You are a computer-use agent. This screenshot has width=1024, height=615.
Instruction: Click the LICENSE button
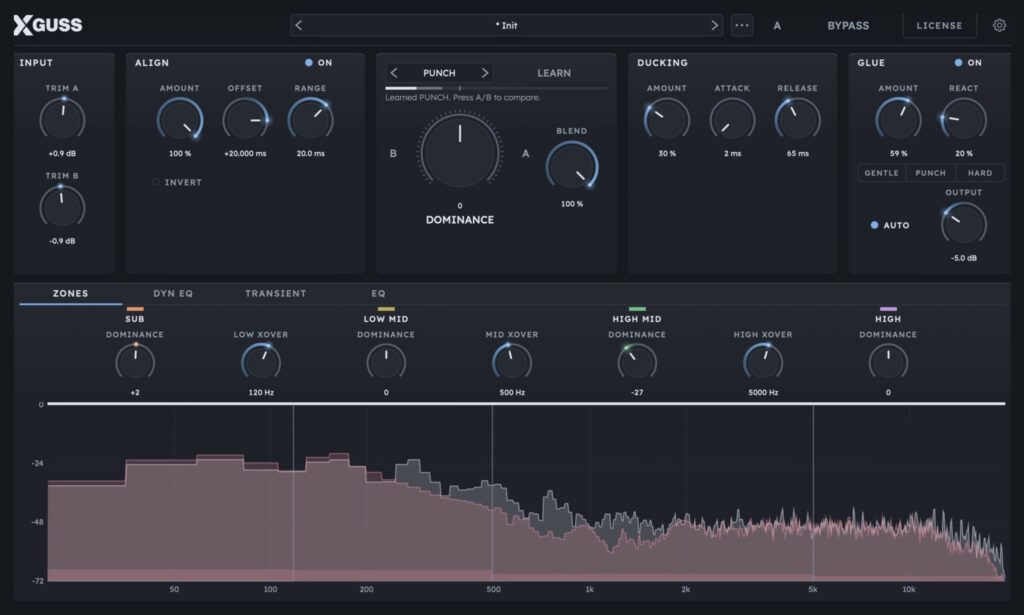[x=939, y=25]
